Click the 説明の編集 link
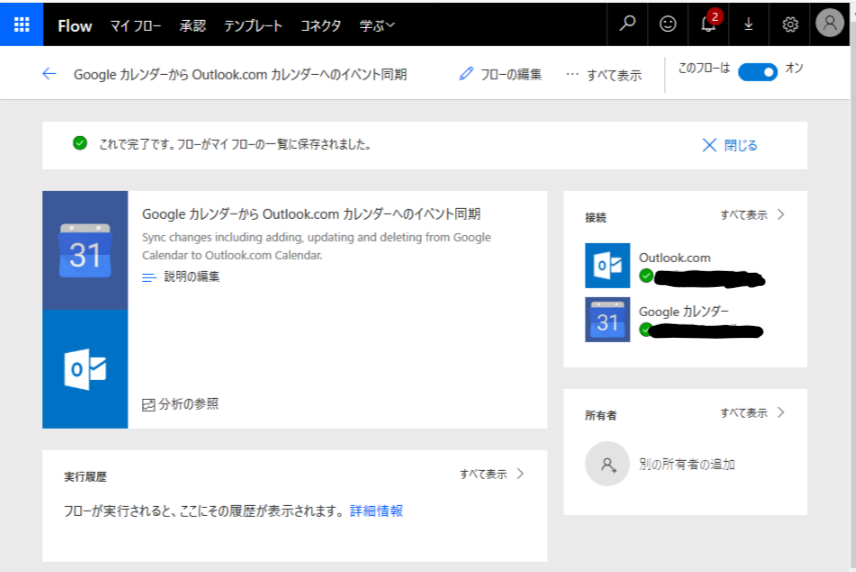 tap(192, 277)
